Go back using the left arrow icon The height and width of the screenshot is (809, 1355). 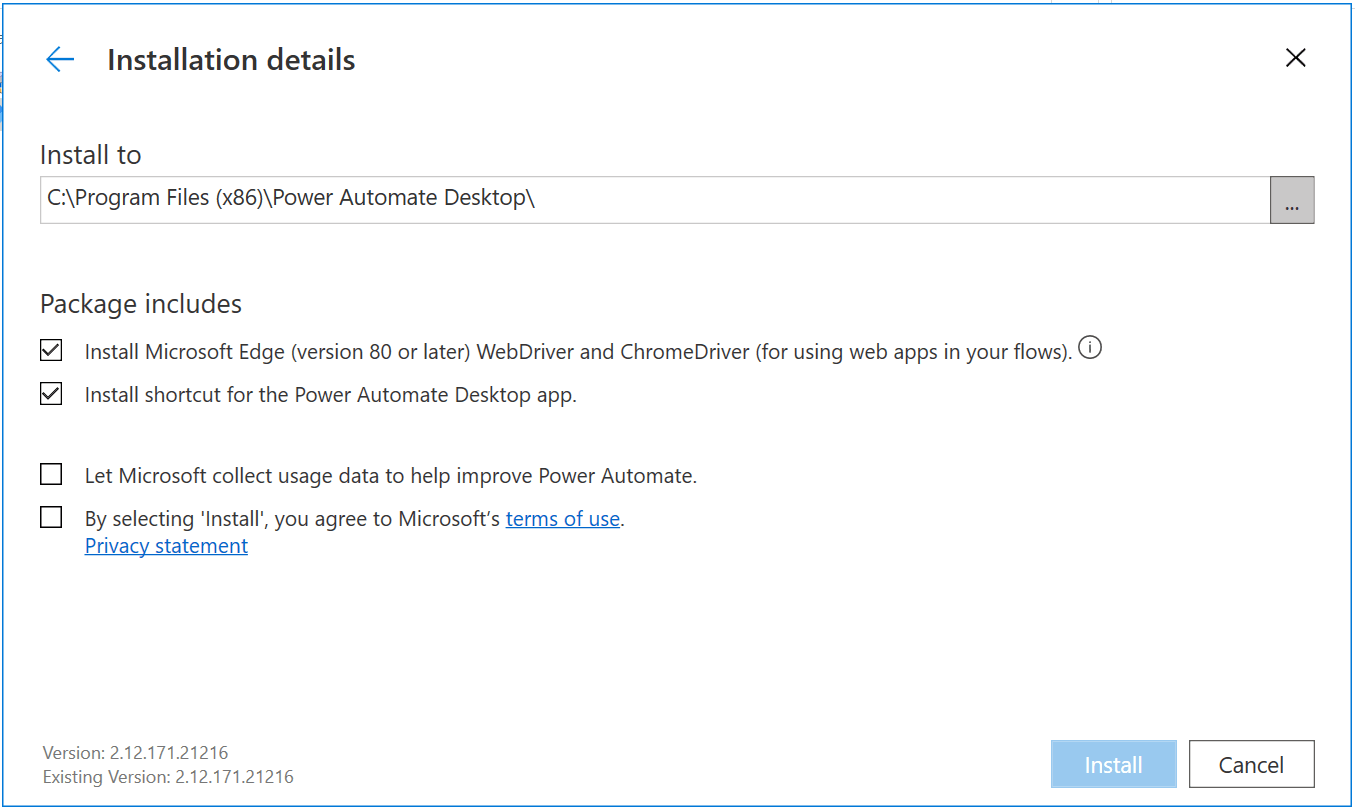click(x=60, y=60)
